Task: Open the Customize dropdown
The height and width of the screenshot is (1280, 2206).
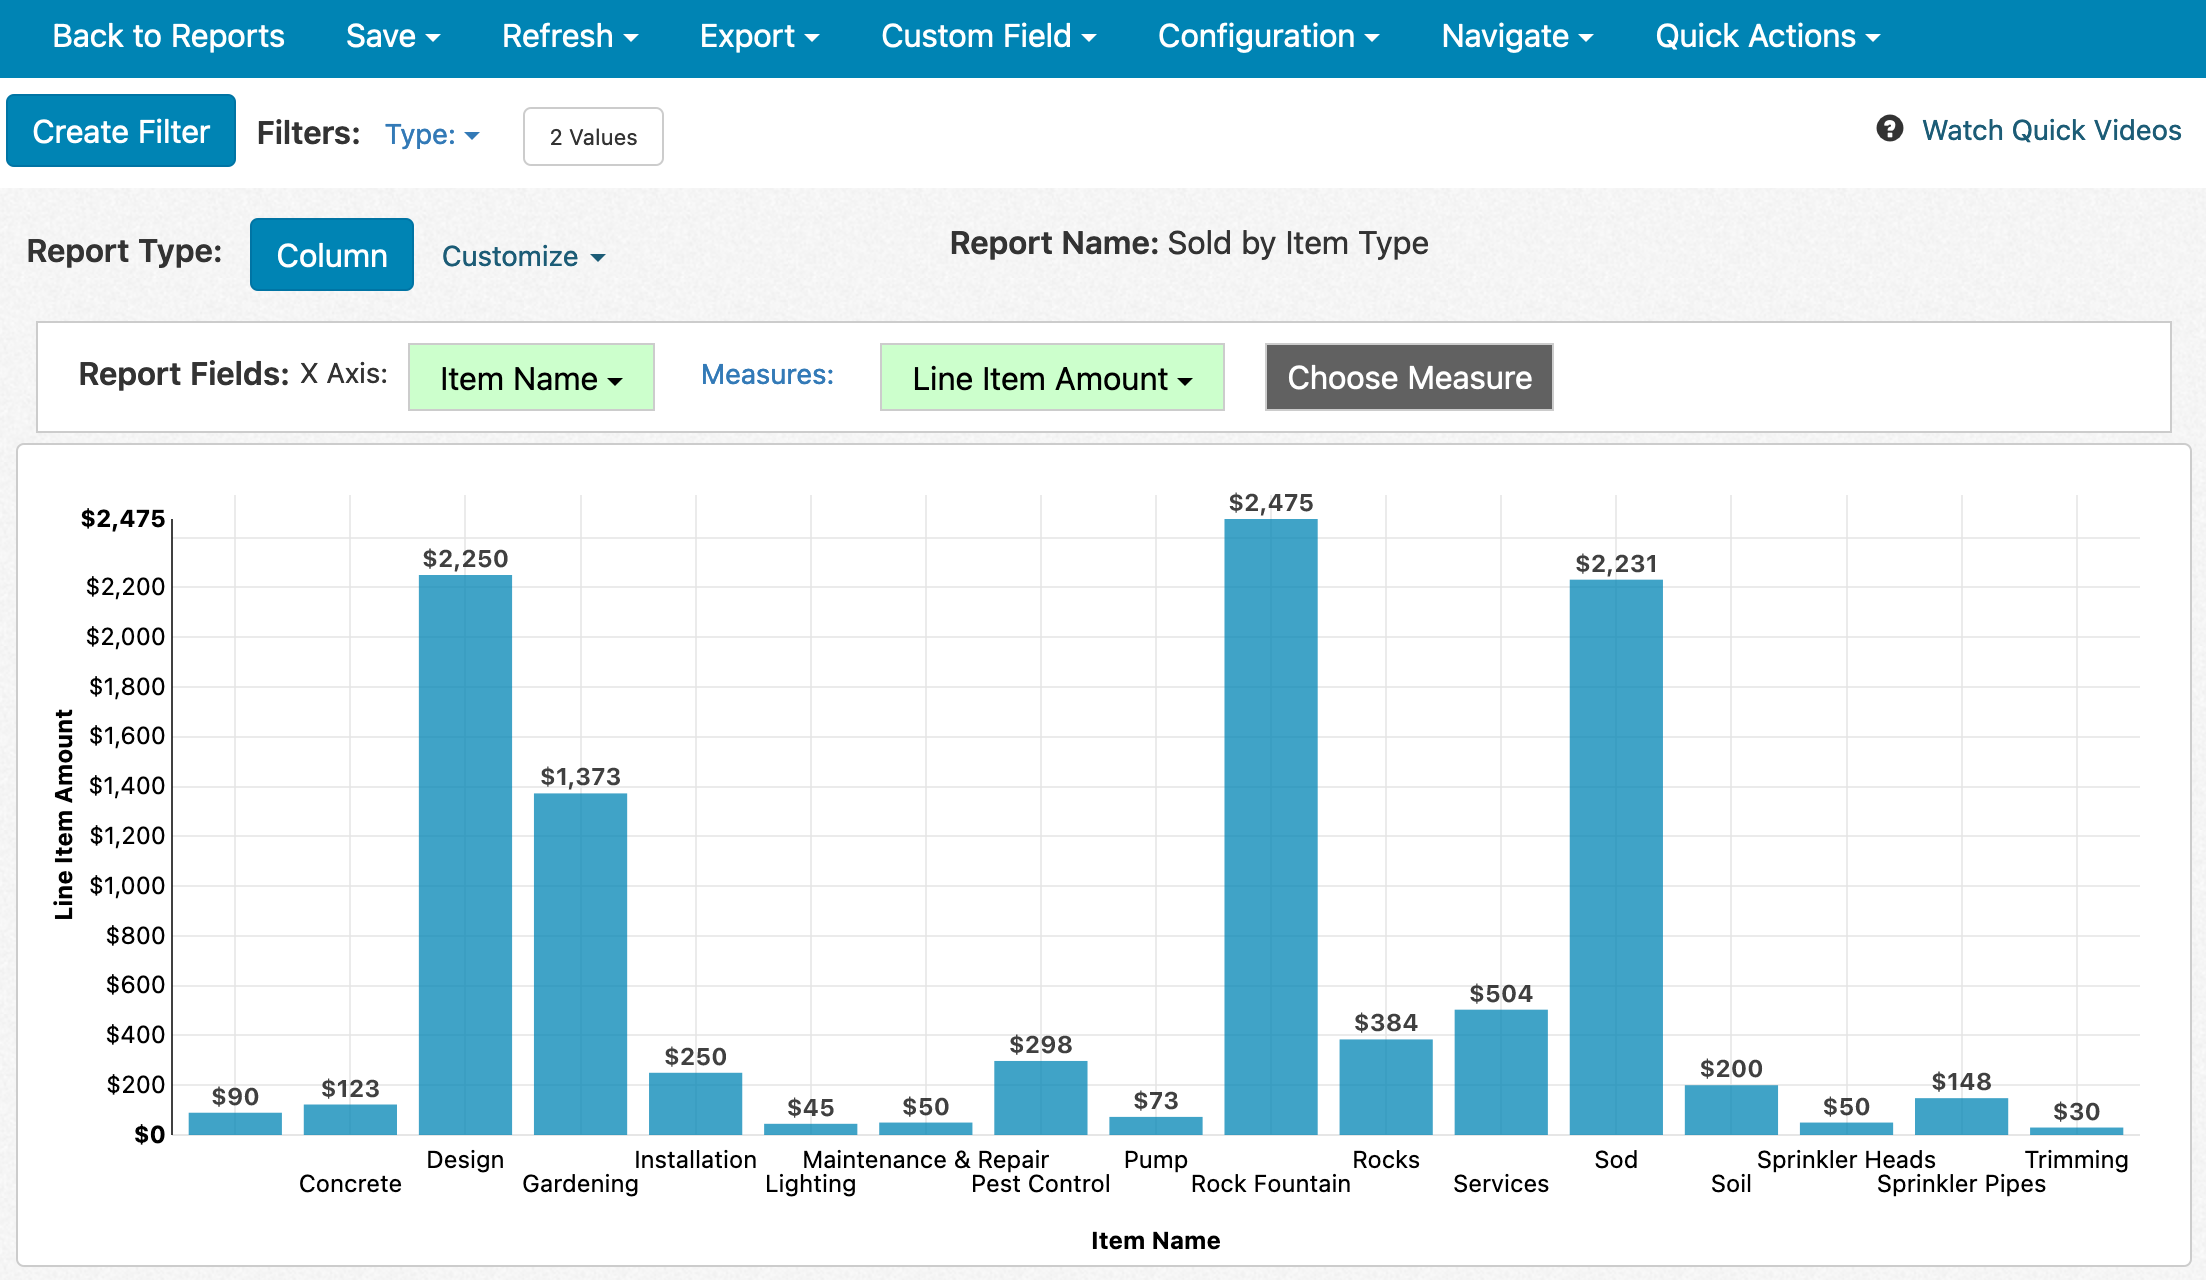Action: (523, 256)
